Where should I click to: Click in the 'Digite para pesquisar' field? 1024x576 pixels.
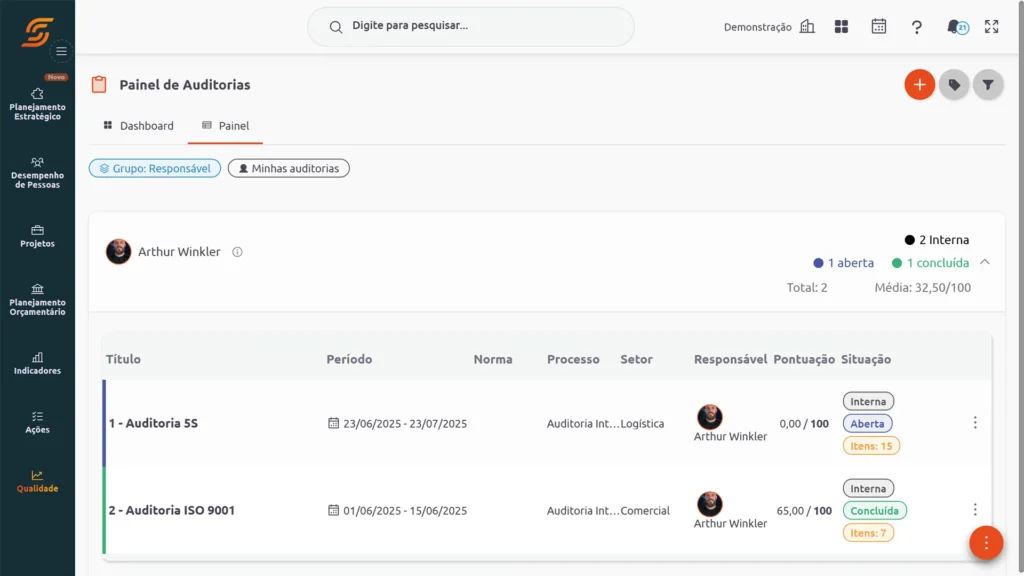(470, 26)
